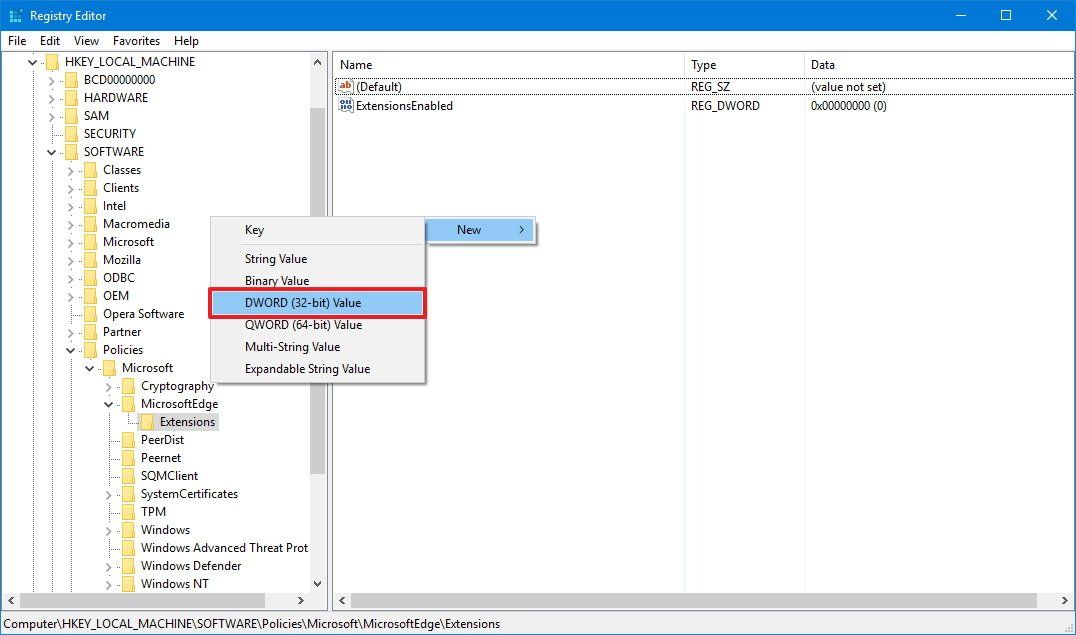Image resolution: width=1076 pixels, height=635 pixels.
Task: Collapse the SOFTWARE tree node
Action: click(x=49, y=151)
